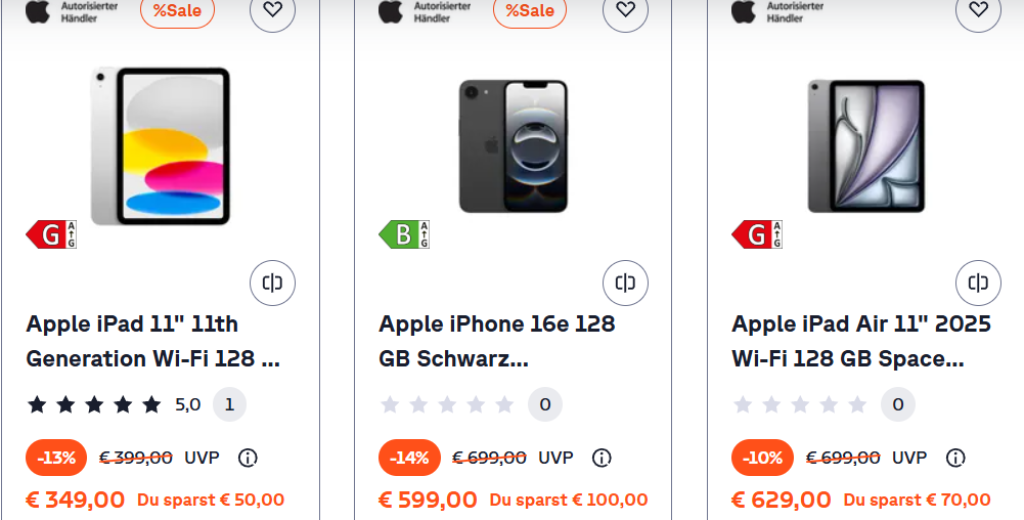Open Apple iPad Air 11" 2025 title link

[861, 341]
